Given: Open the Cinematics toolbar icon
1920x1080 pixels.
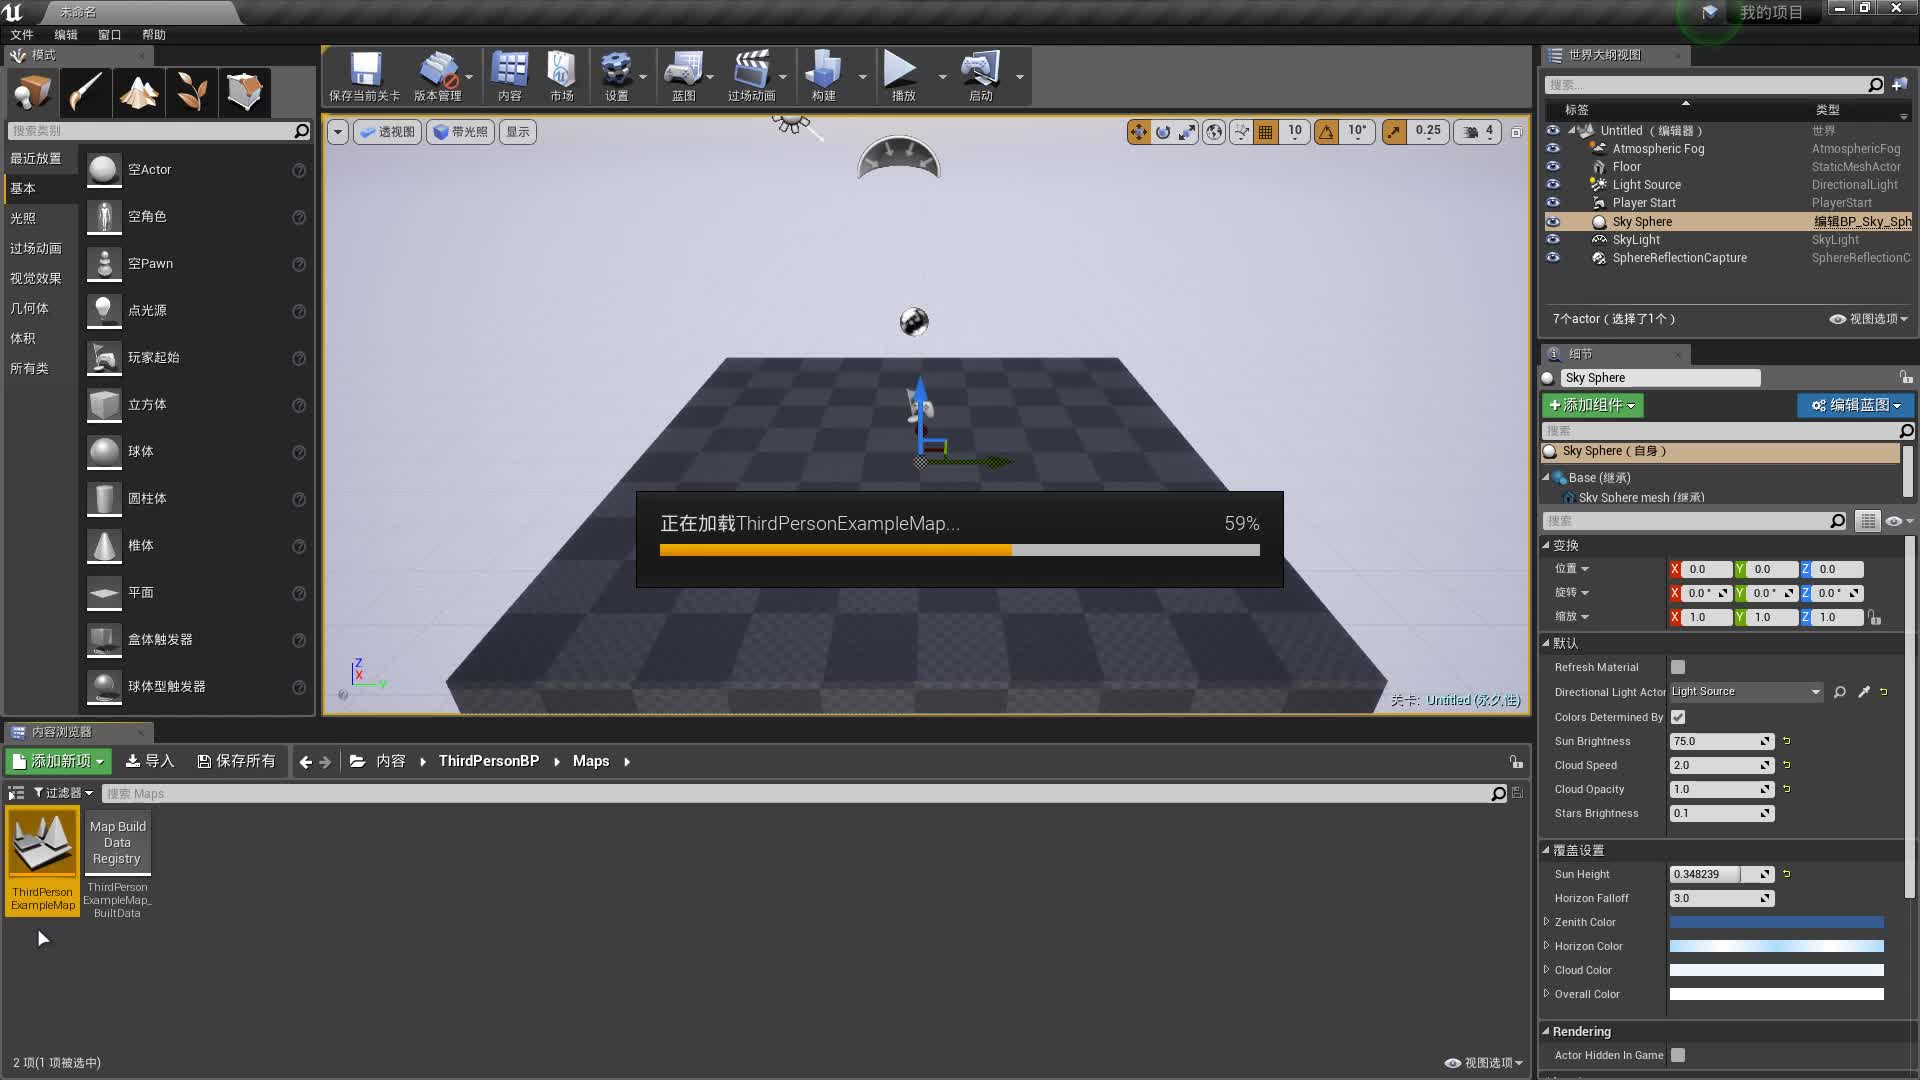Looking at the screenshot, I should 752,70.
